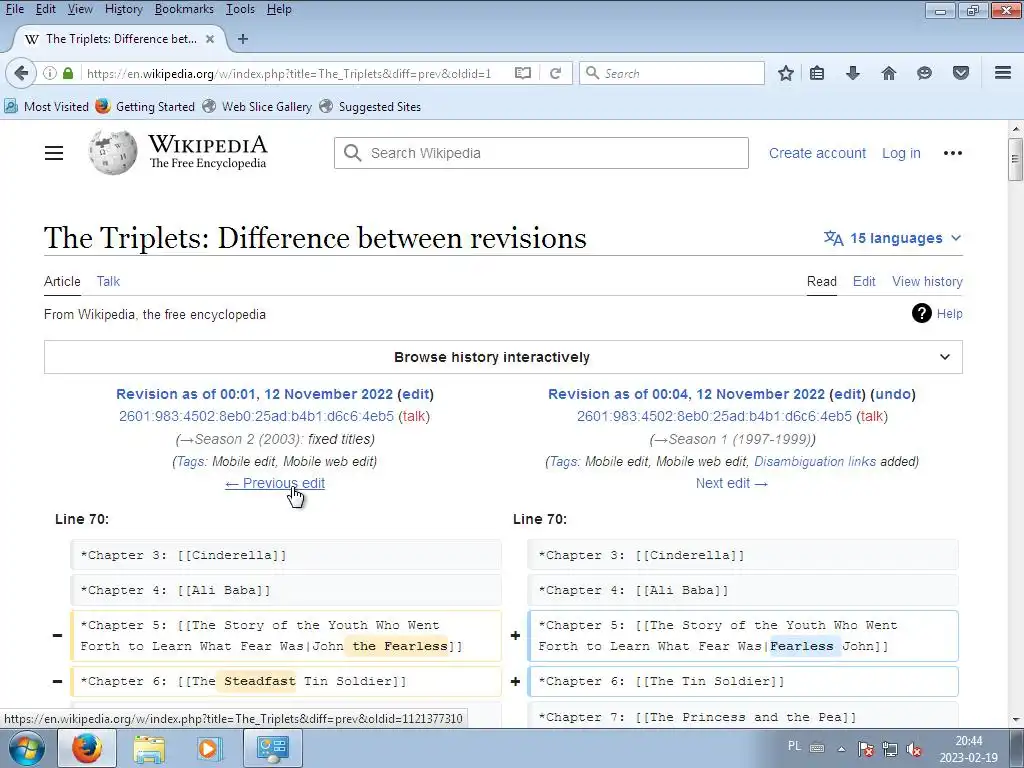Open the View menu

click(80, 9)
